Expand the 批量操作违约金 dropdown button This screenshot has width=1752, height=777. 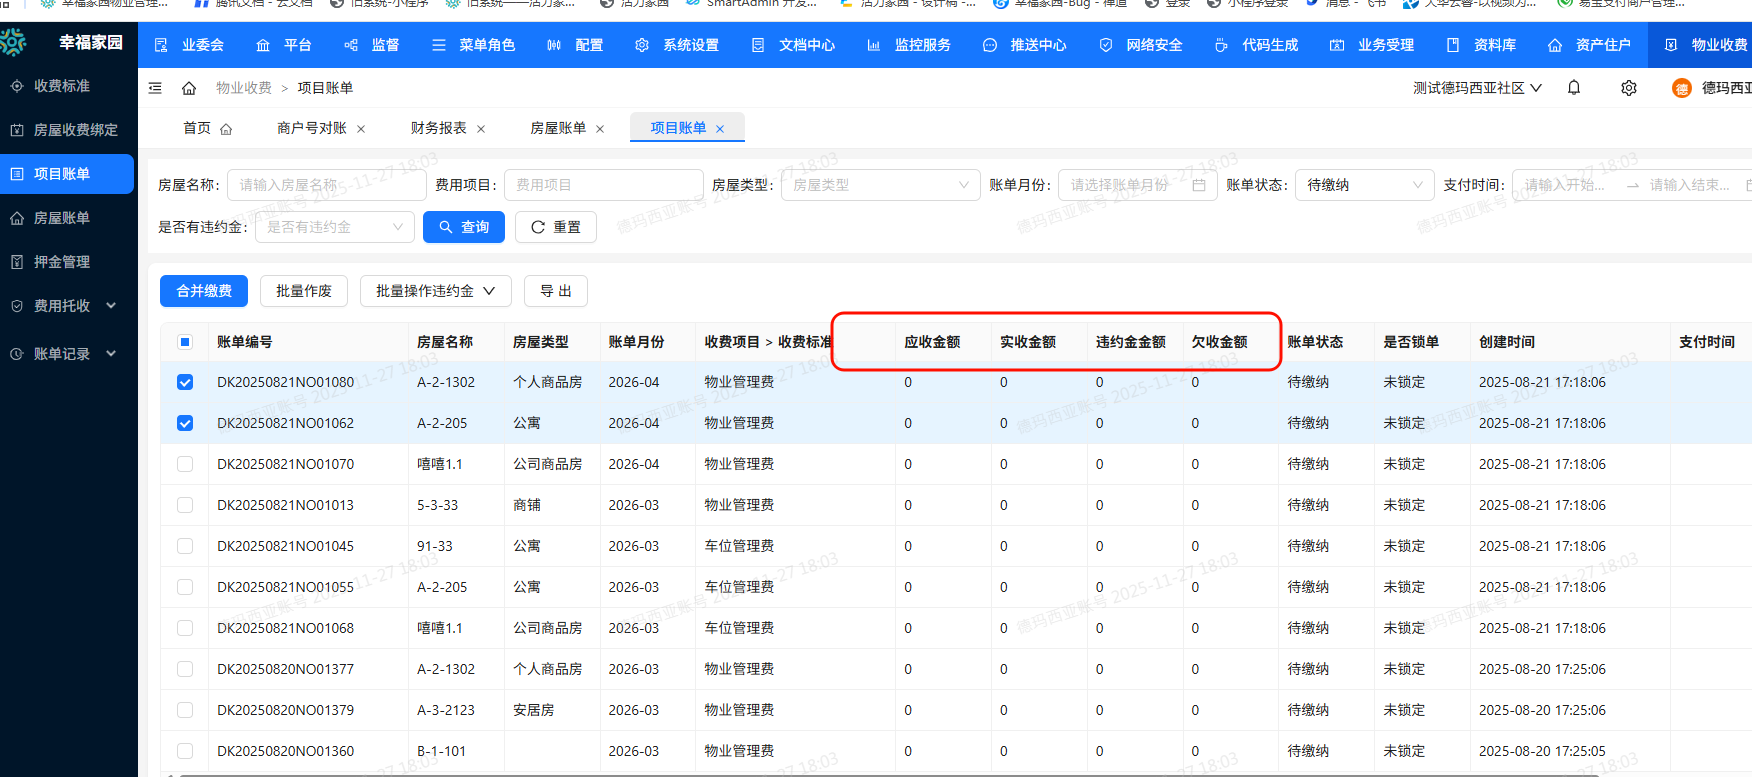coord(435,291)
